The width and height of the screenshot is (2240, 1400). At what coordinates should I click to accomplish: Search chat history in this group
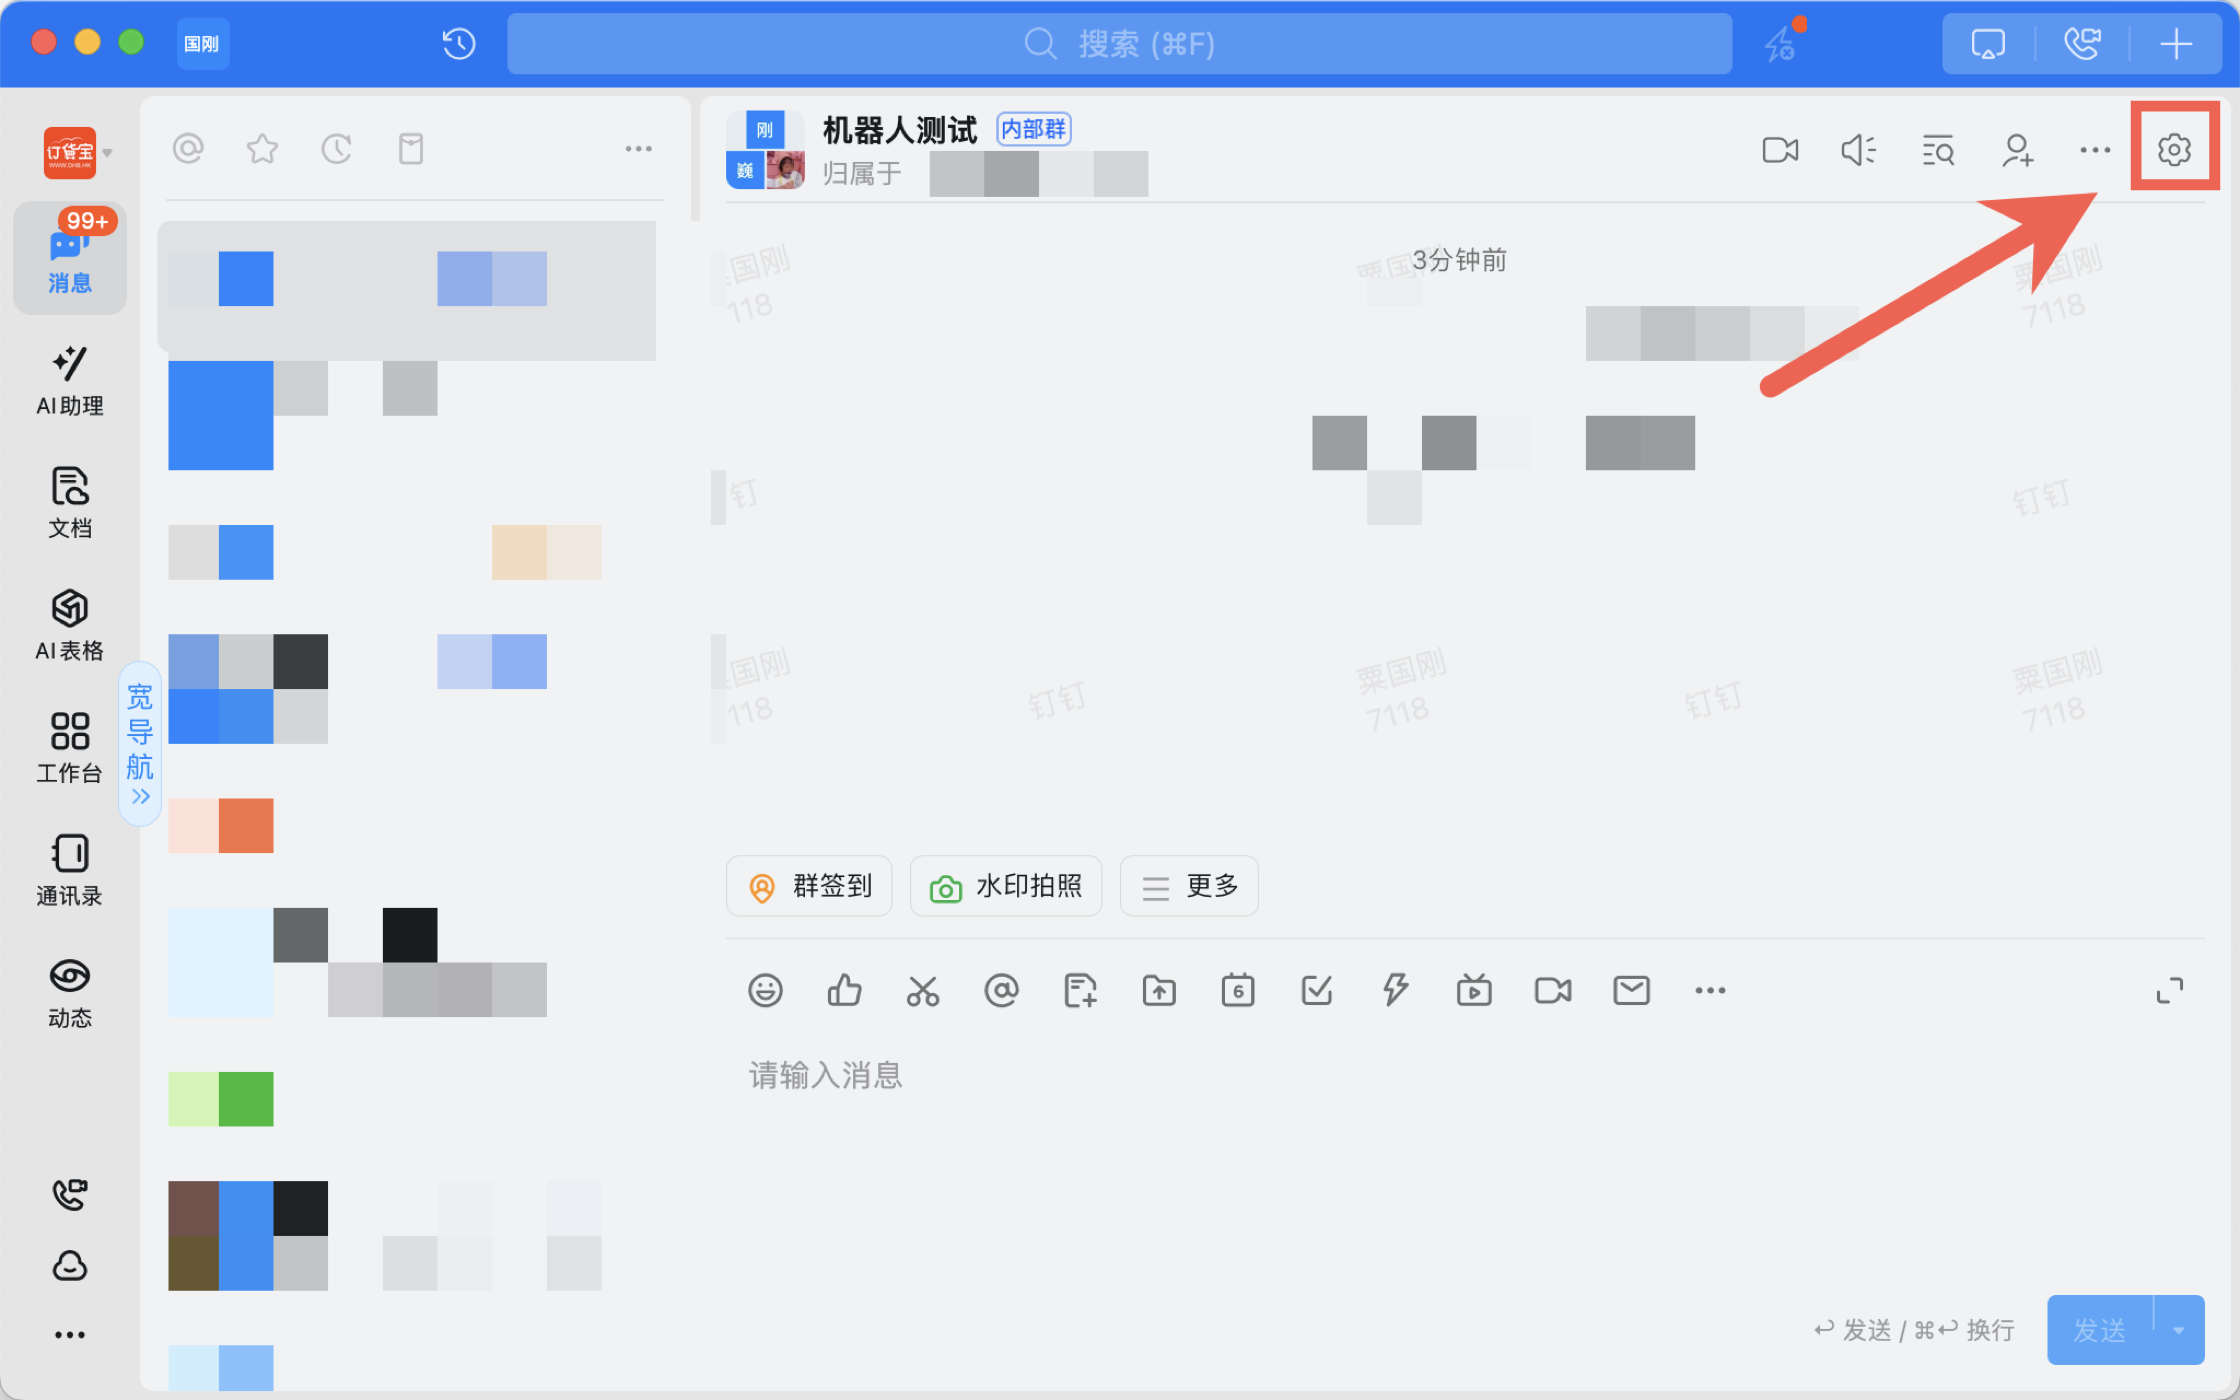tap(1938, 150)
